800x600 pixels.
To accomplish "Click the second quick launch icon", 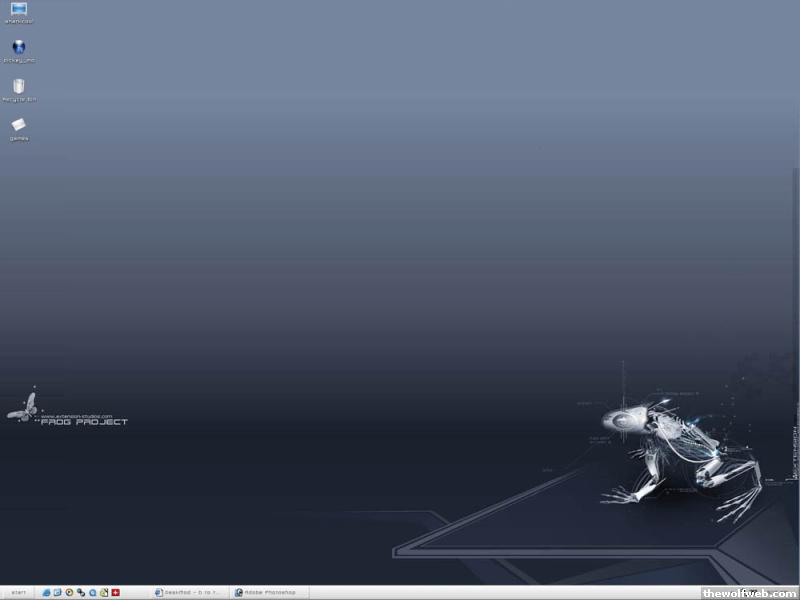I will (x=57, y=593).
